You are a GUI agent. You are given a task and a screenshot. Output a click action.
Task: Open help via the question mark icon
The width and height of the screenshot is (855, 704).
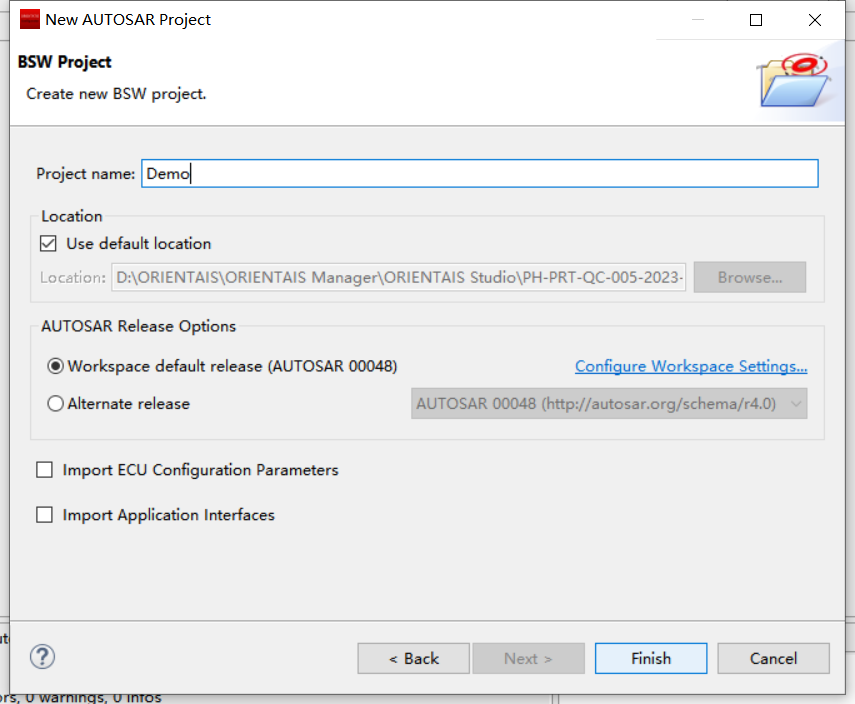coord(43,657)
